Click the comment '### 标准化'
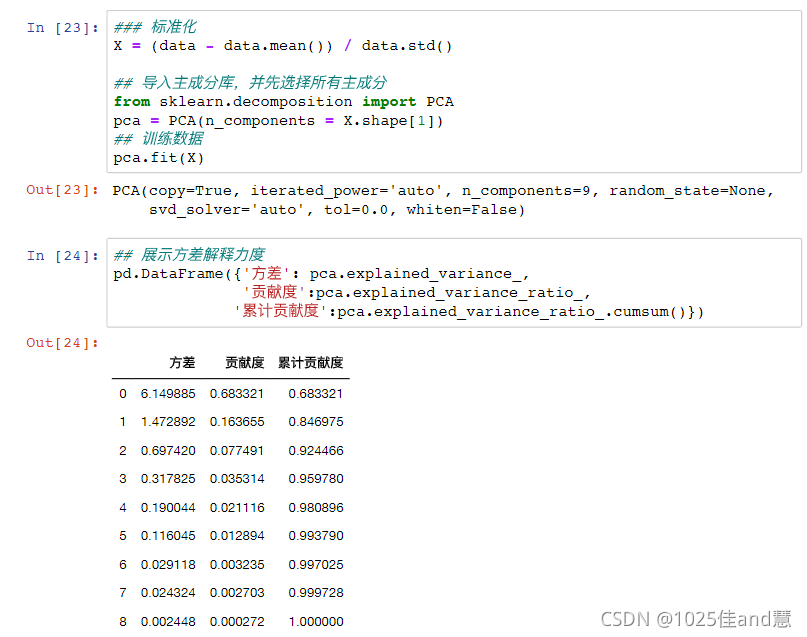The image size is (807, 637). click(x=155, y=27)
